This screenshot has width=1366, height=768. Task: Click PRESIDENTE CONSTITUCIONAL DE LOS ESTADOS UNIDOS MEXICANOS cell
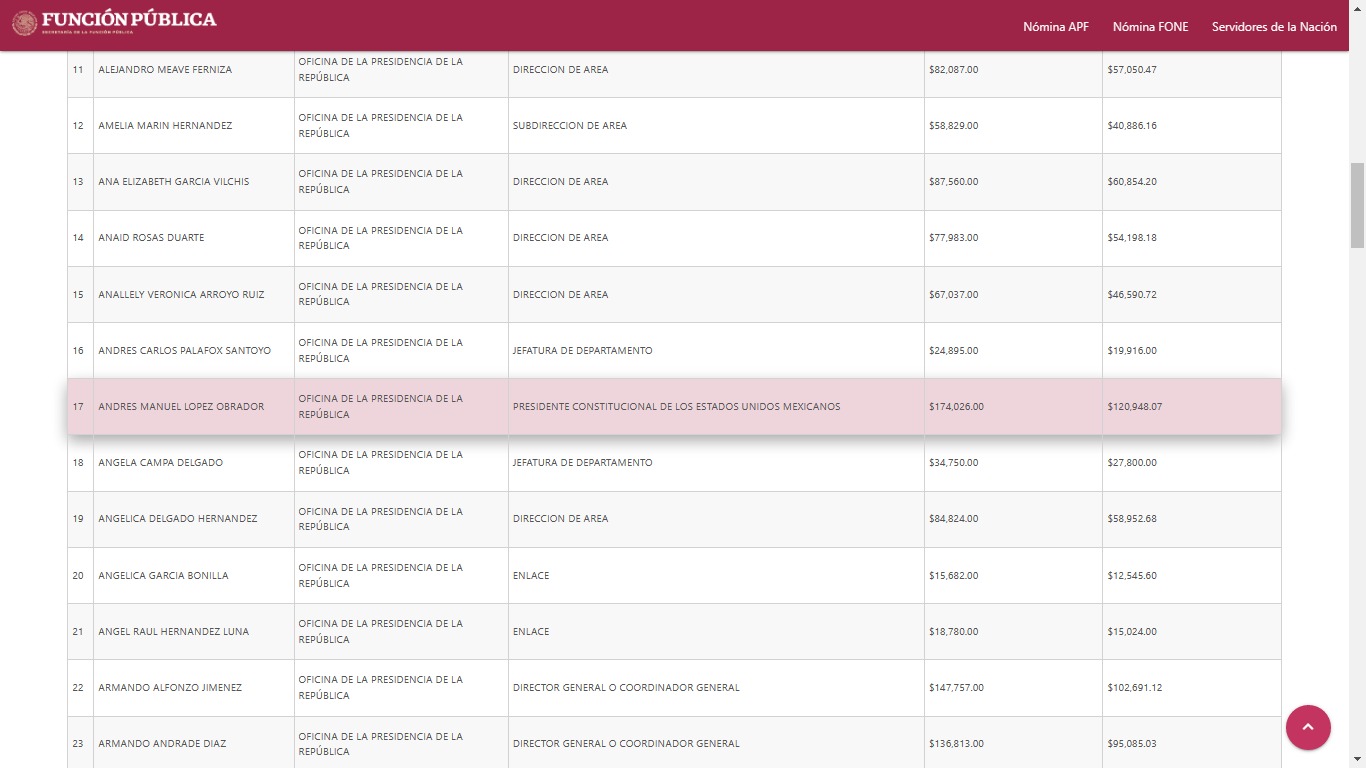[716, 407]
